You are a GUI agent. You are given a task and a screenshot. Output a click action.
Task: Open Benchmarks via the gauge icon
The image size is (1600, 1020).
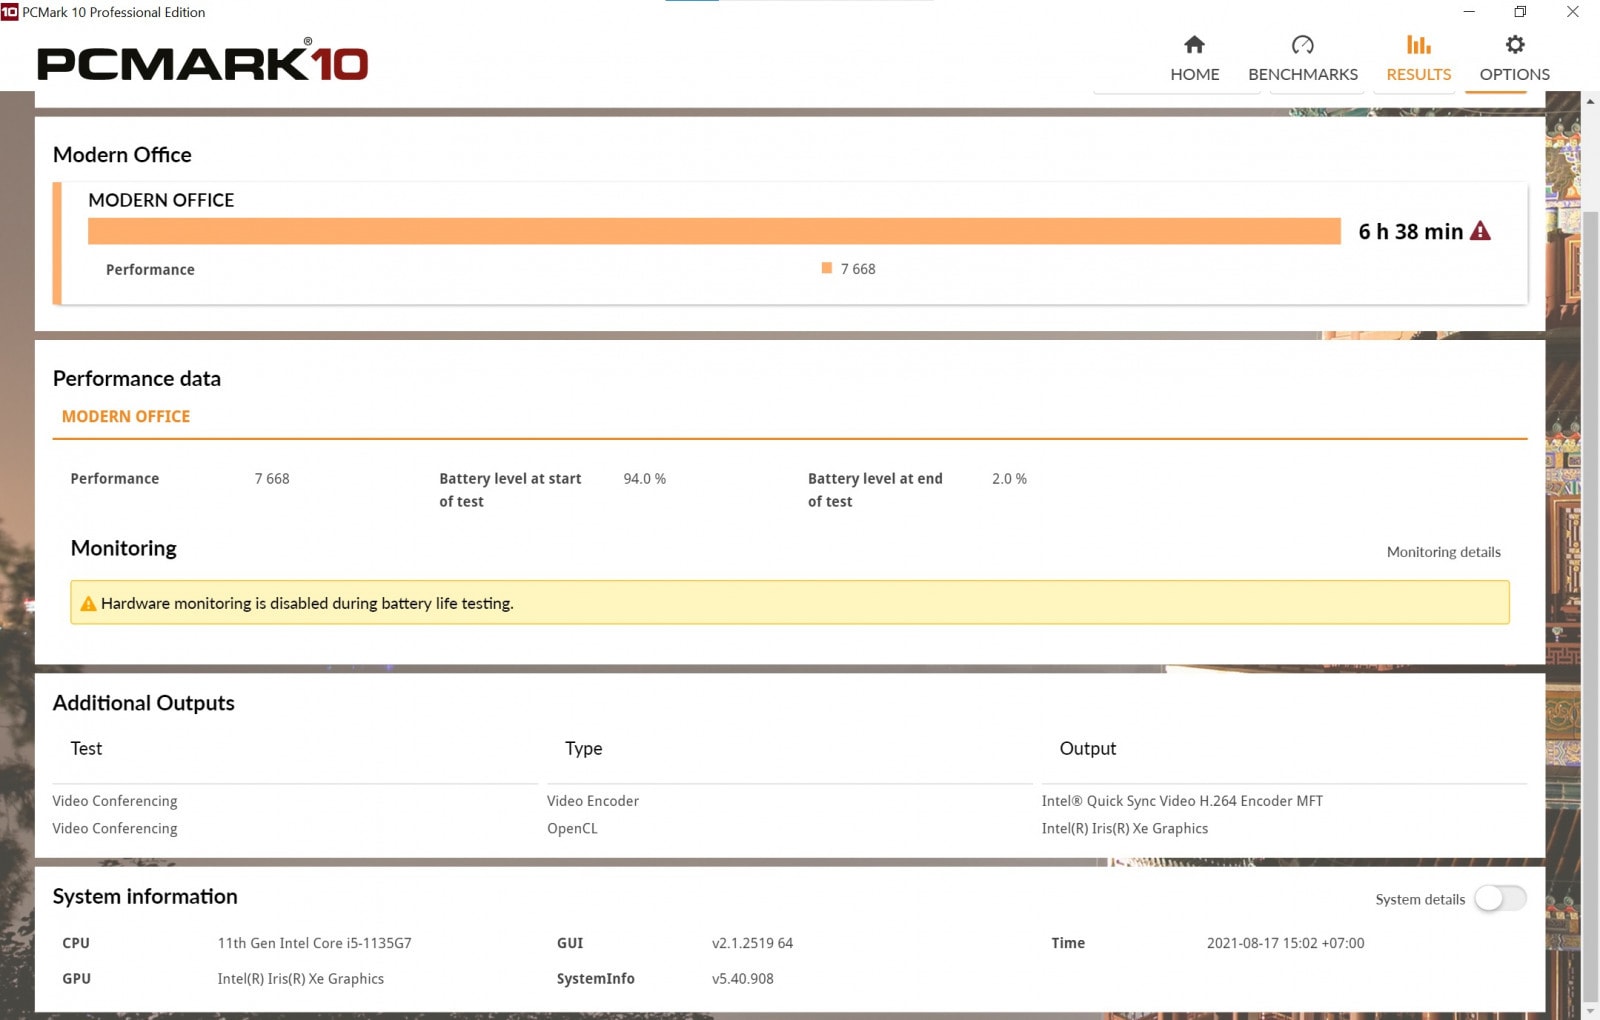click(x=1302, y=45)
